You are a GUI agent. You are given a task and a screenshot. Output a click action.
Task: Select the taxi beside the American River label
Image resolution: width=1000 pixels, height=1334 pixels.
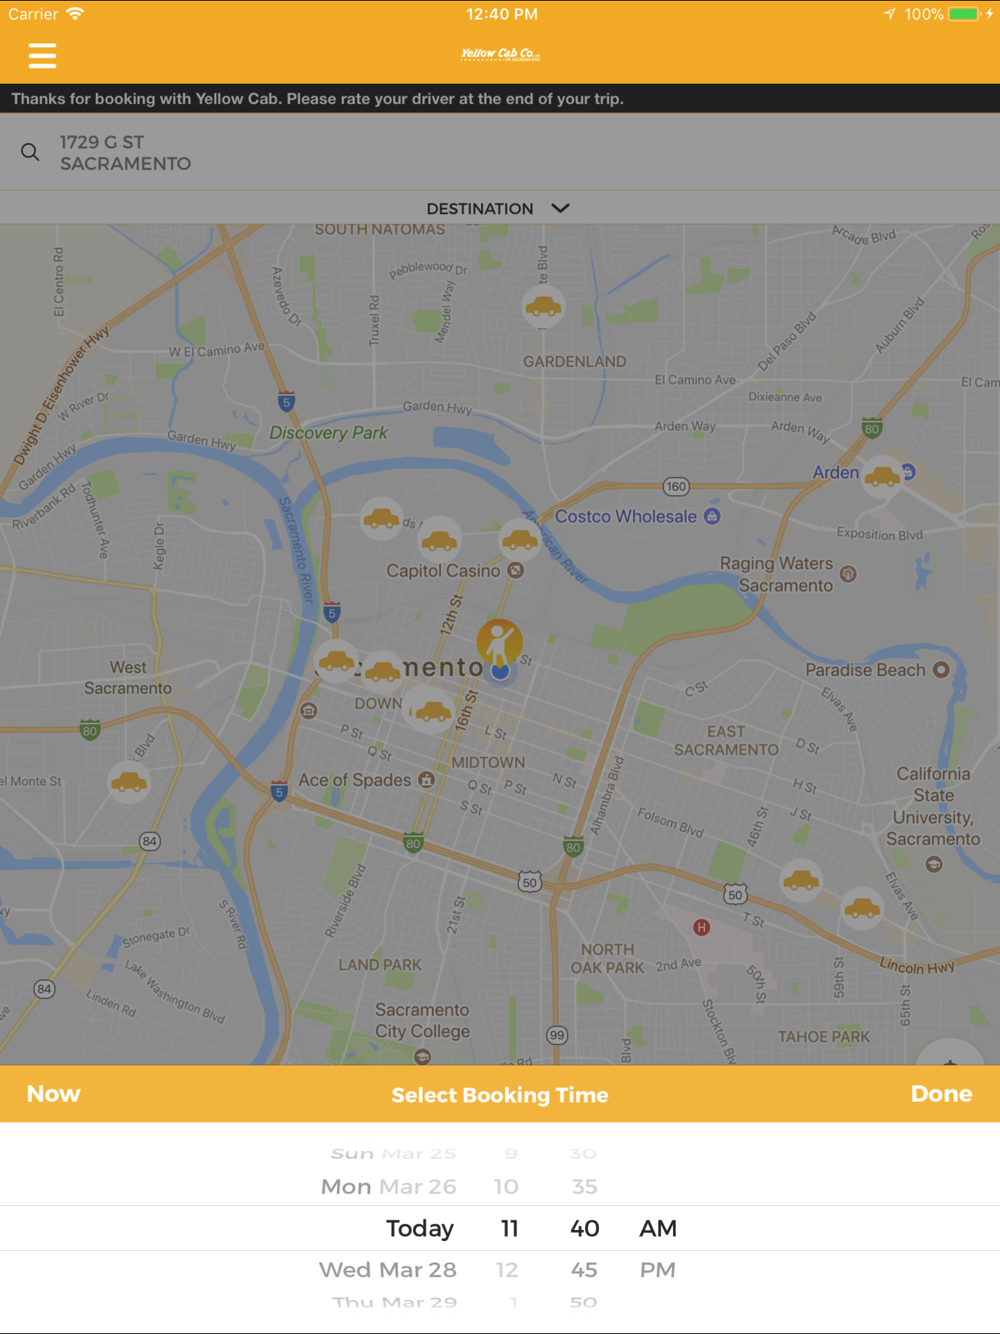[x=520, y=540]
